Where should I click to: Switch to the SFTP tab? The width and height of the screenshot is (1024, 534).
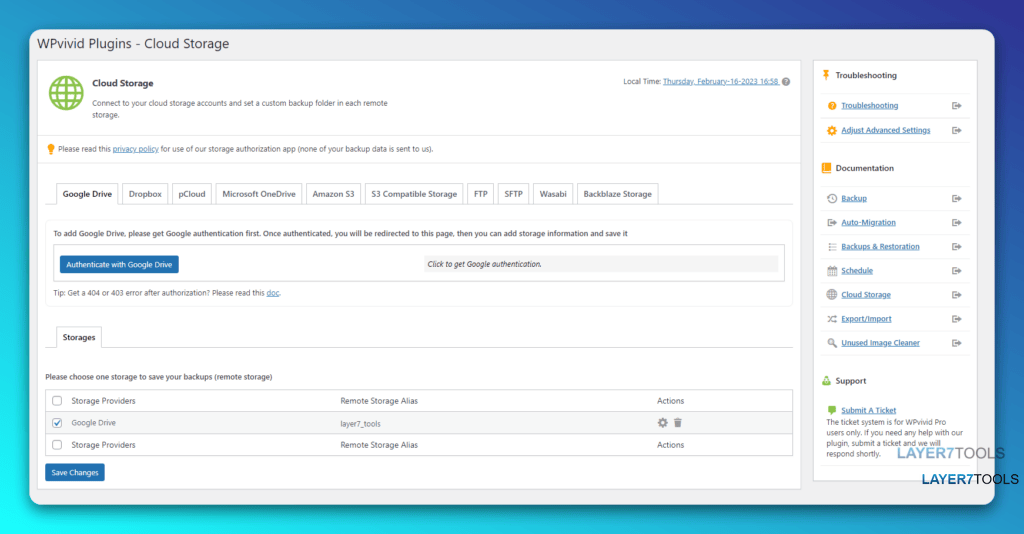point(513,194)
